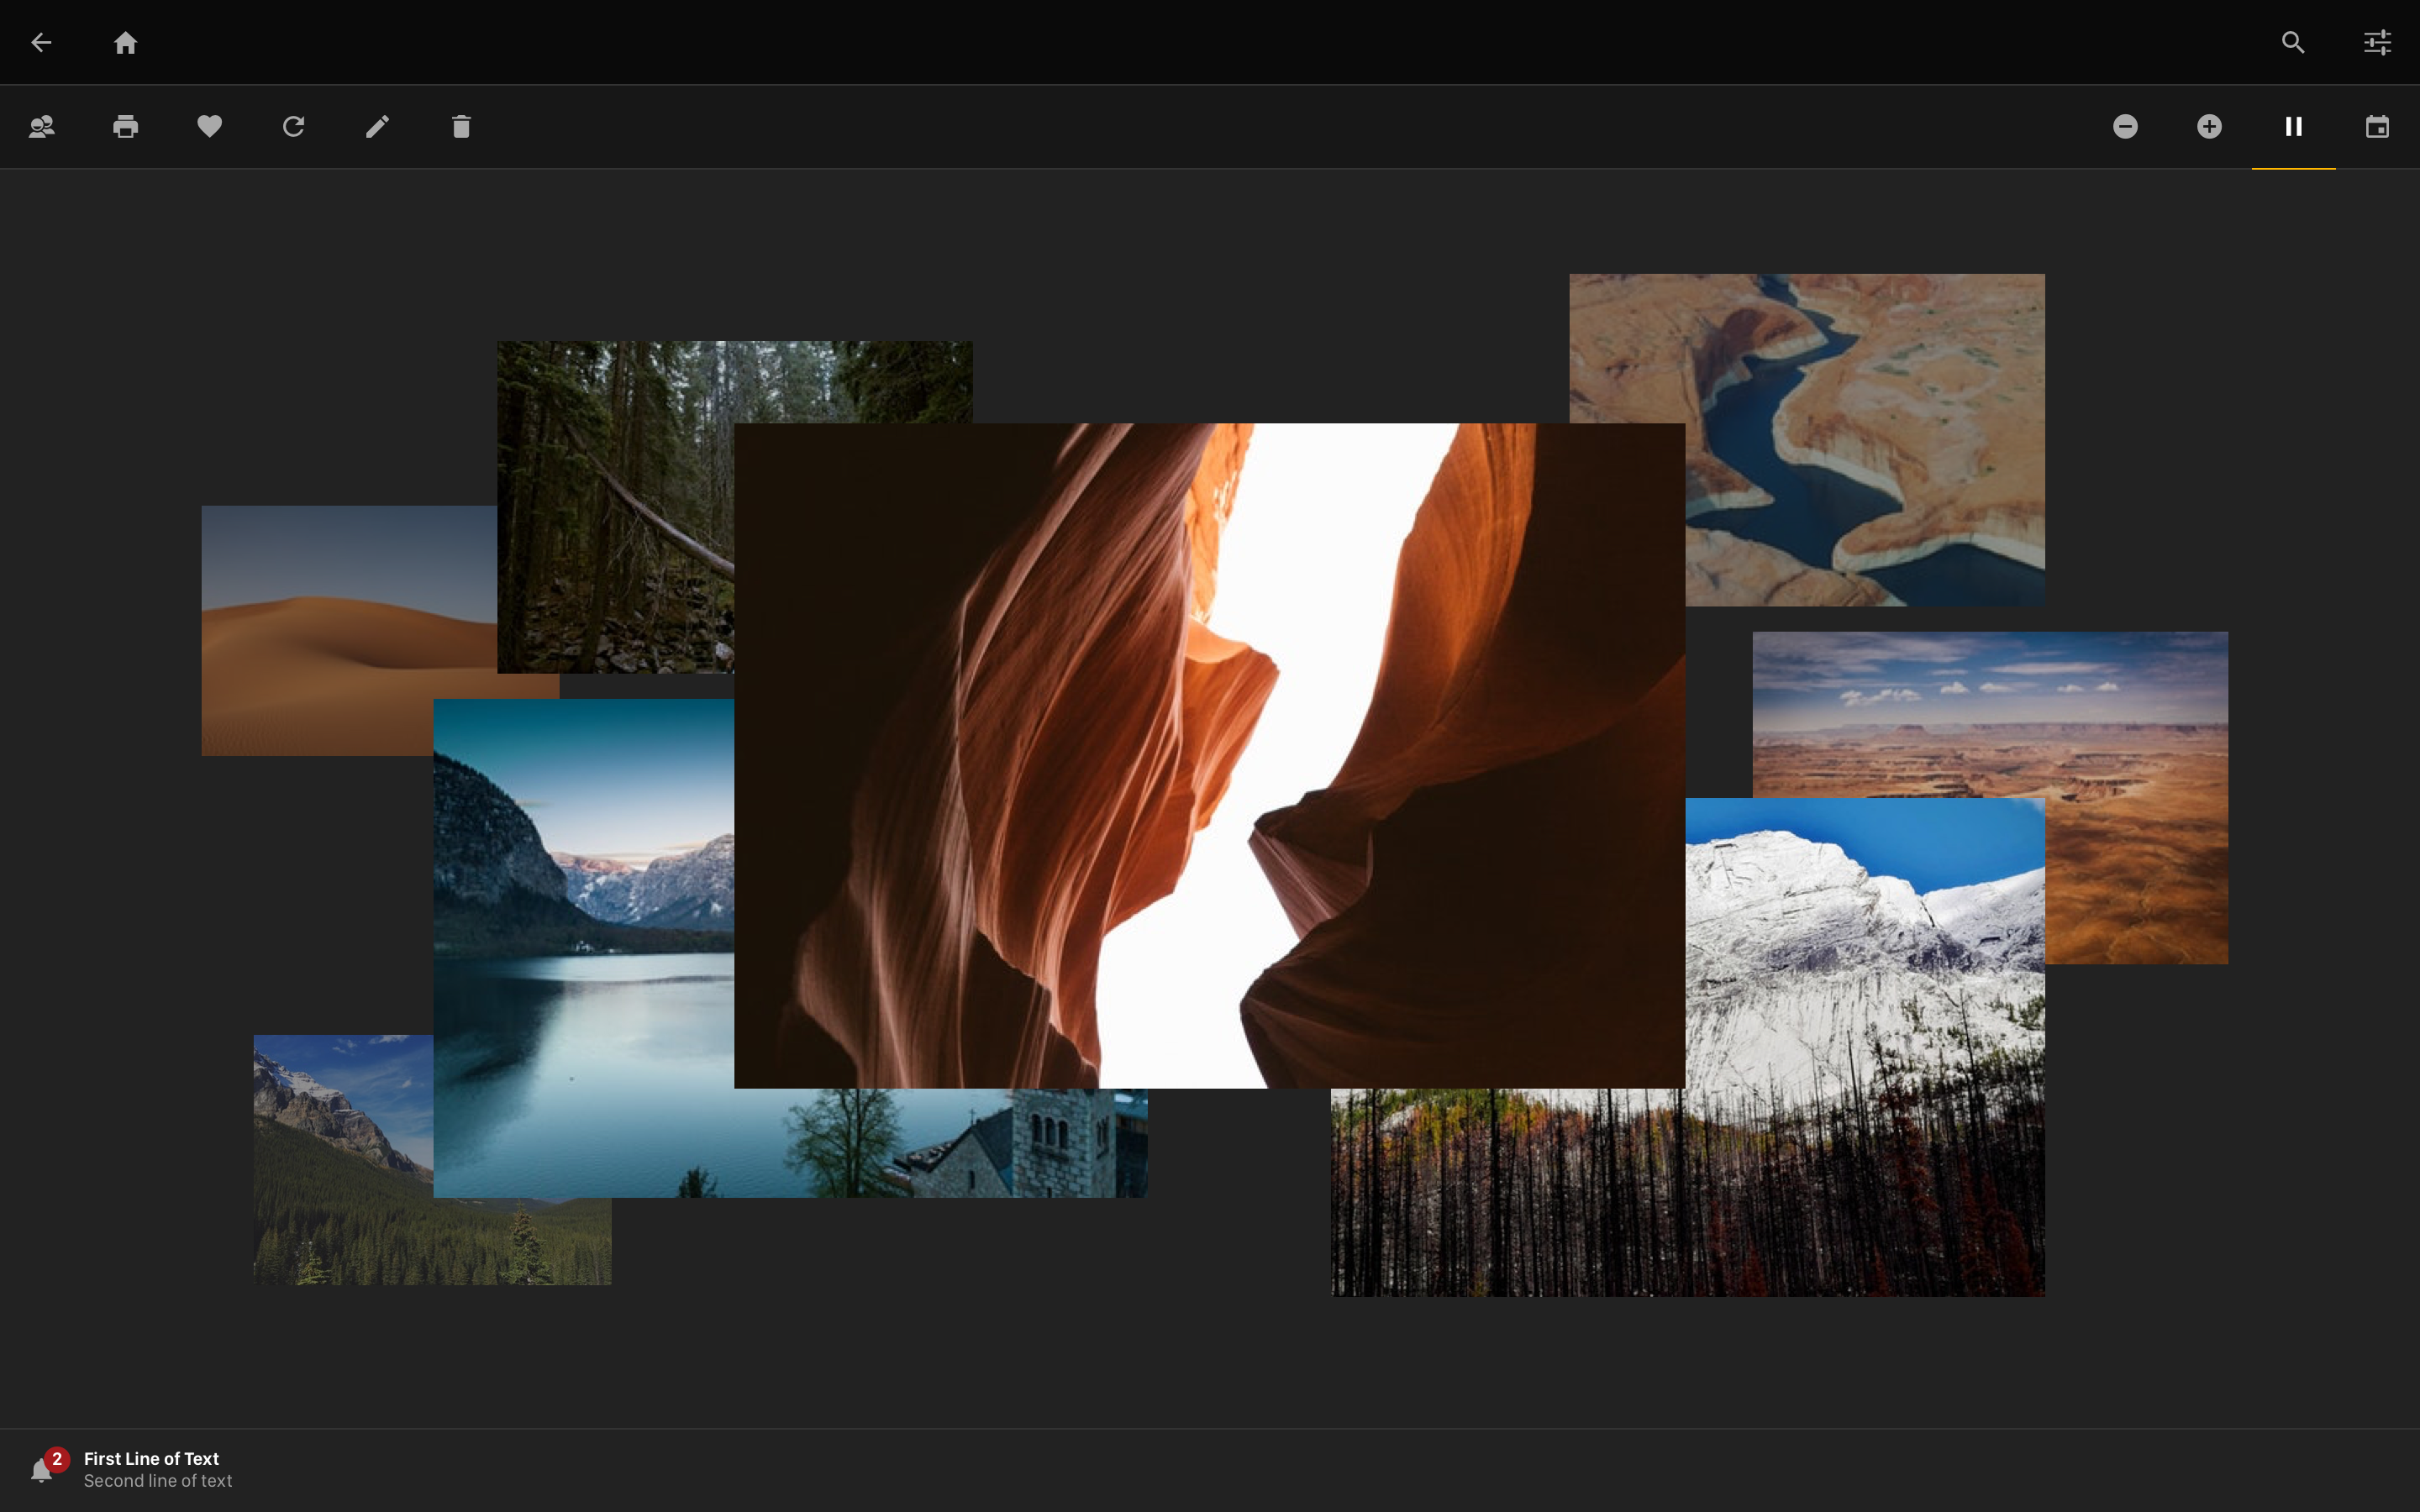Rotate photo with circular arrow icon
This screenshot has height=1512, width=2420.
[x=293, y=126]
